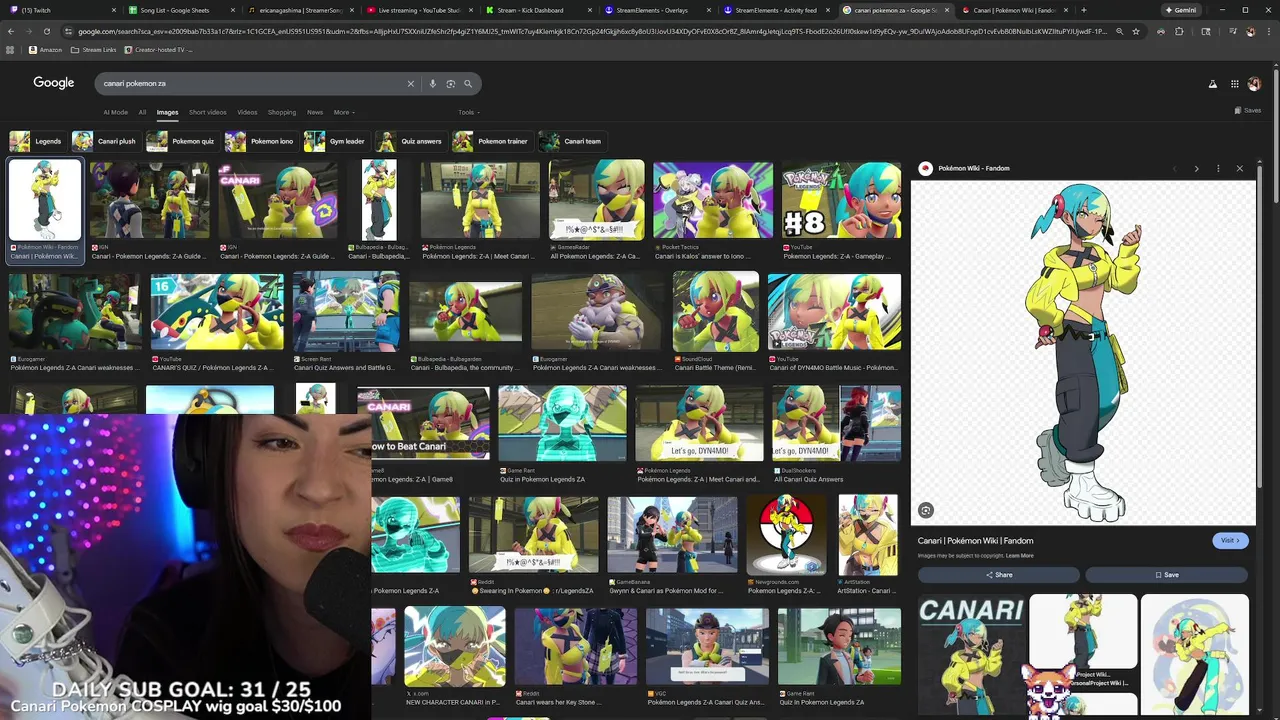The image size is (1280, 720).
Task: Open CANARI title related image in preview
Action: [971, 655]
